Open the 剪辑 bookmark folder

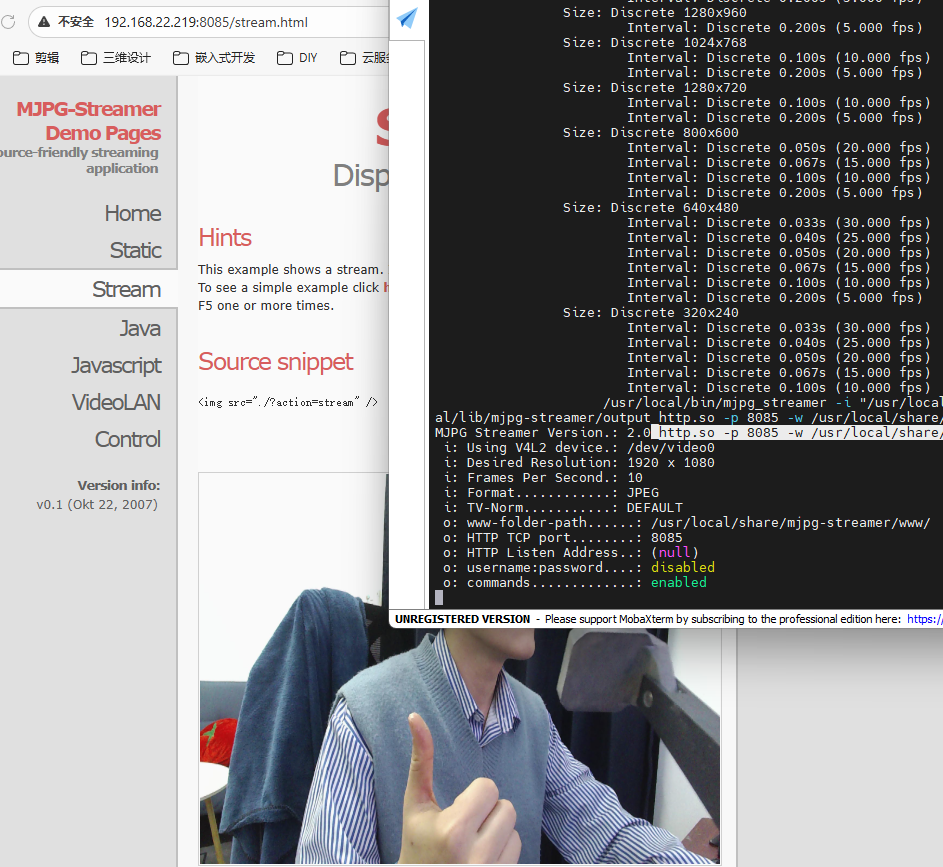[x=37, y=58]
